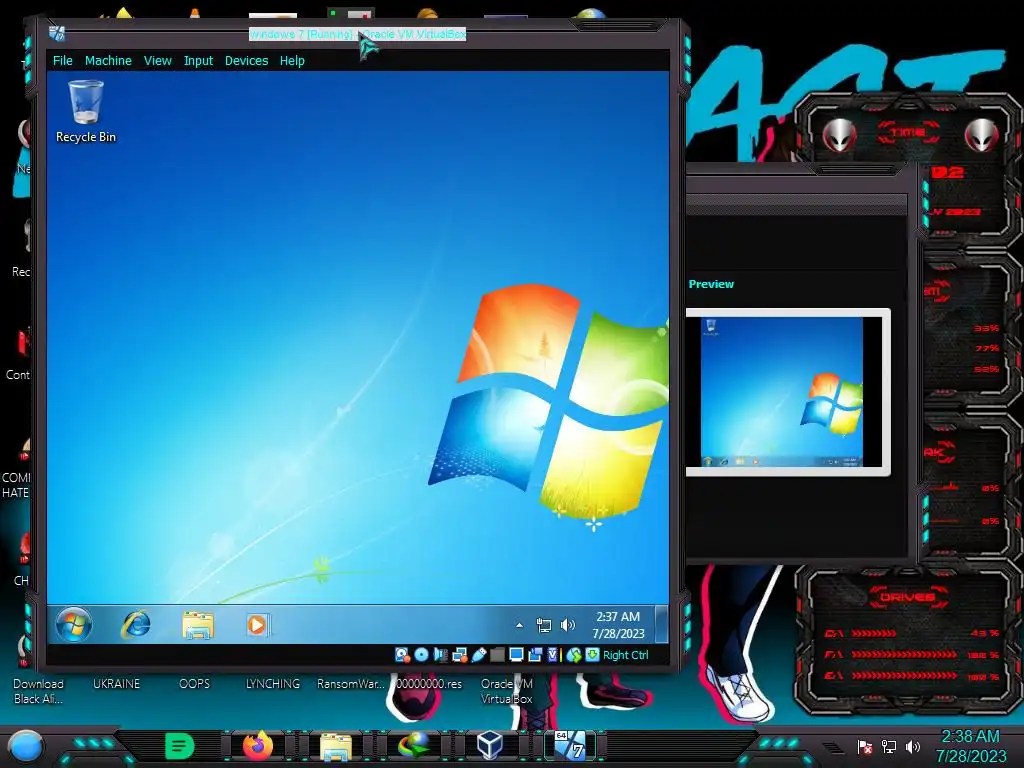Click the recording indicator in VM status bar
Screen dimensions: 1024x768
point(536,654)
